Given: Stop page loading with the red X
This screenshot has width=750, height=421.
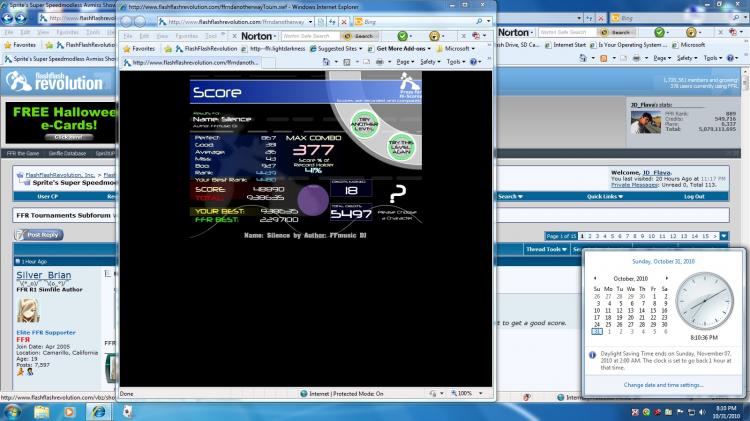Looking at the screenshot, I should click(343, 22).
